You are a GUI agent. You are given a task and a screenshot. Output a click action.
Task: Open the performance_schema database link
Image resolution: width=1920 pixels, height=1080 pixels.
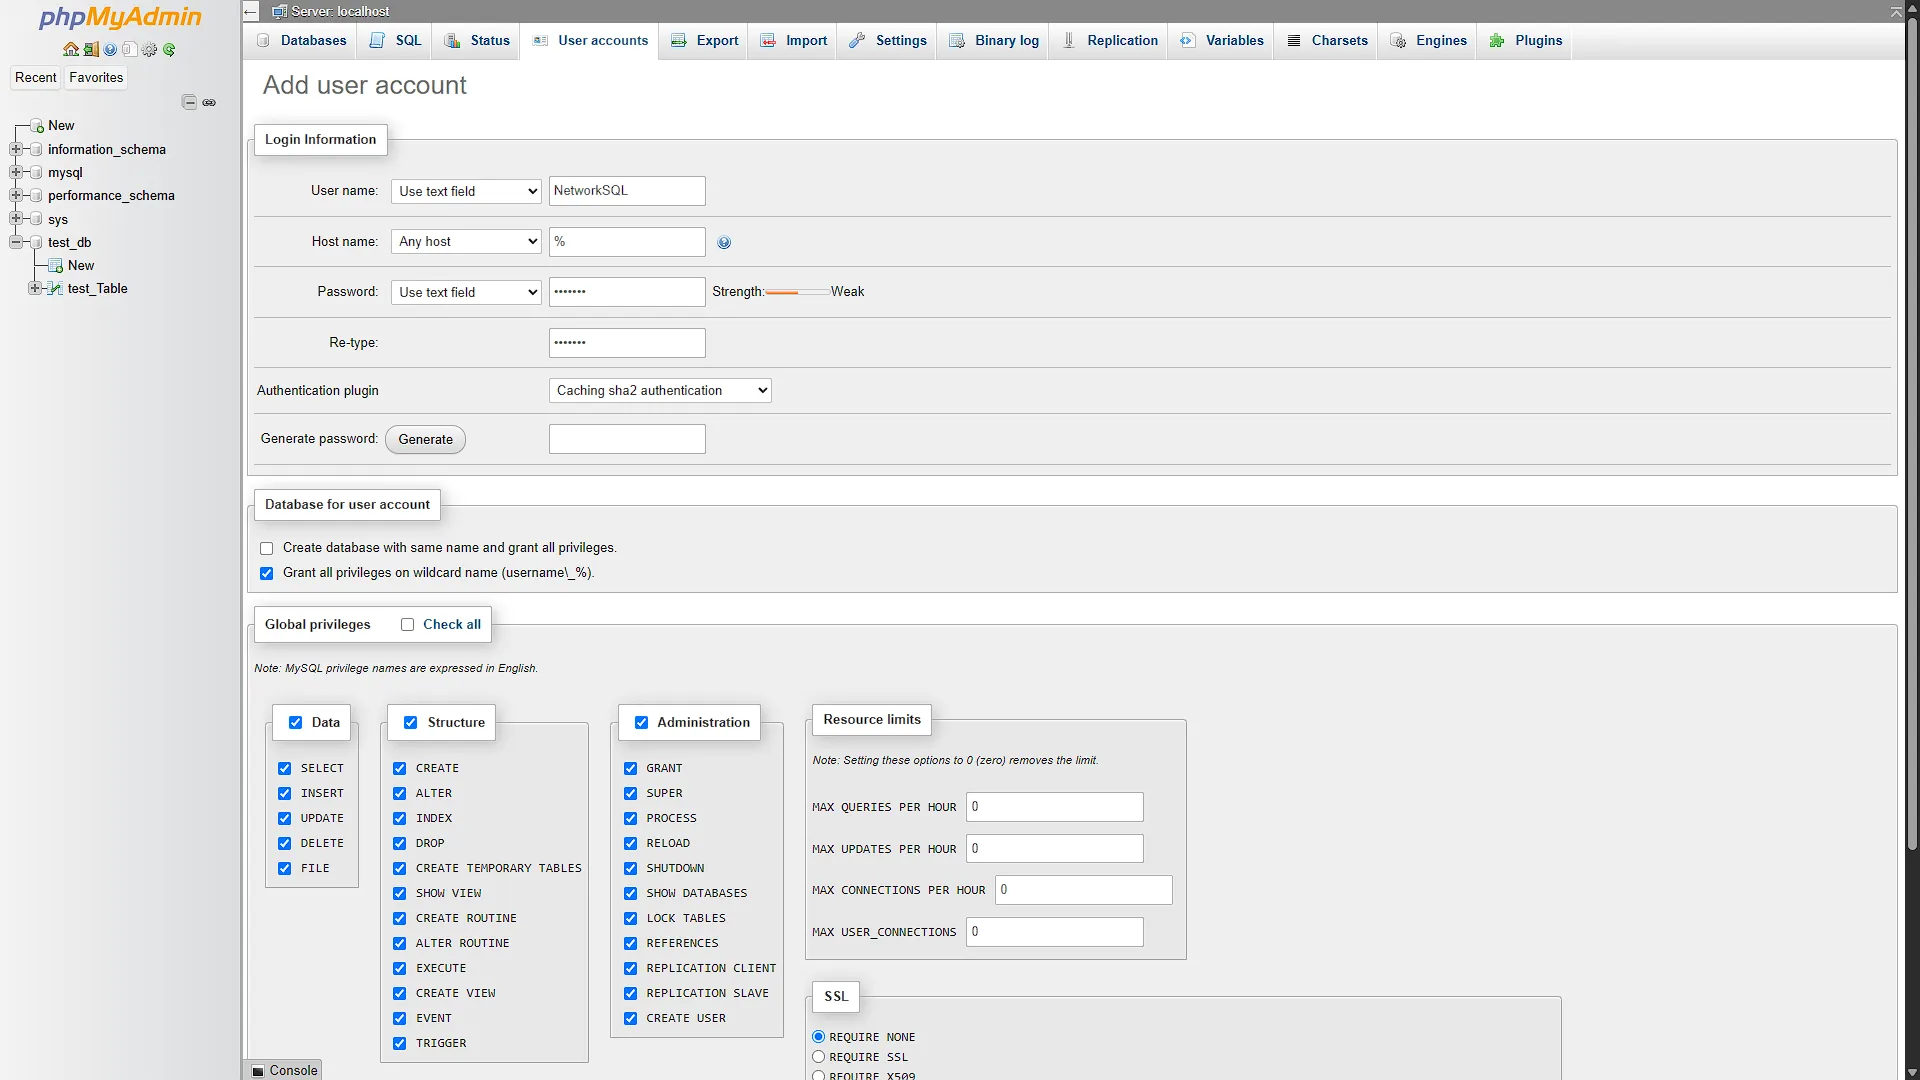click(x=111, y=196)
